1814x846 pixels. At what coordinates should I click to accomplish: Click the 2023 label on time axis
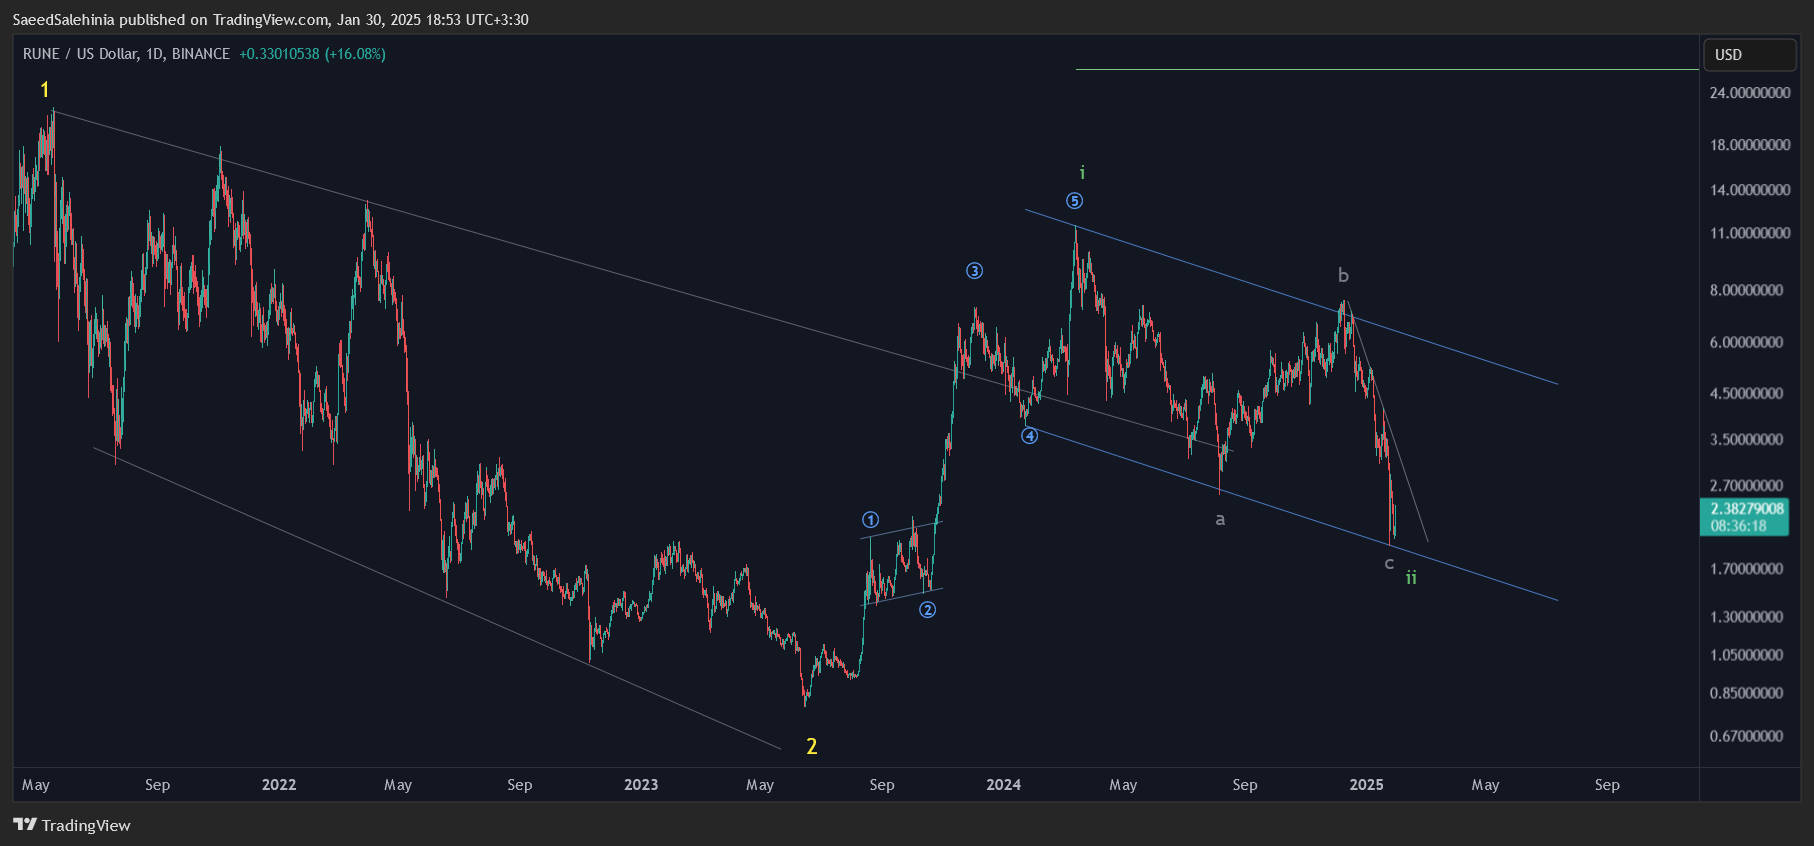click(641, 785)
